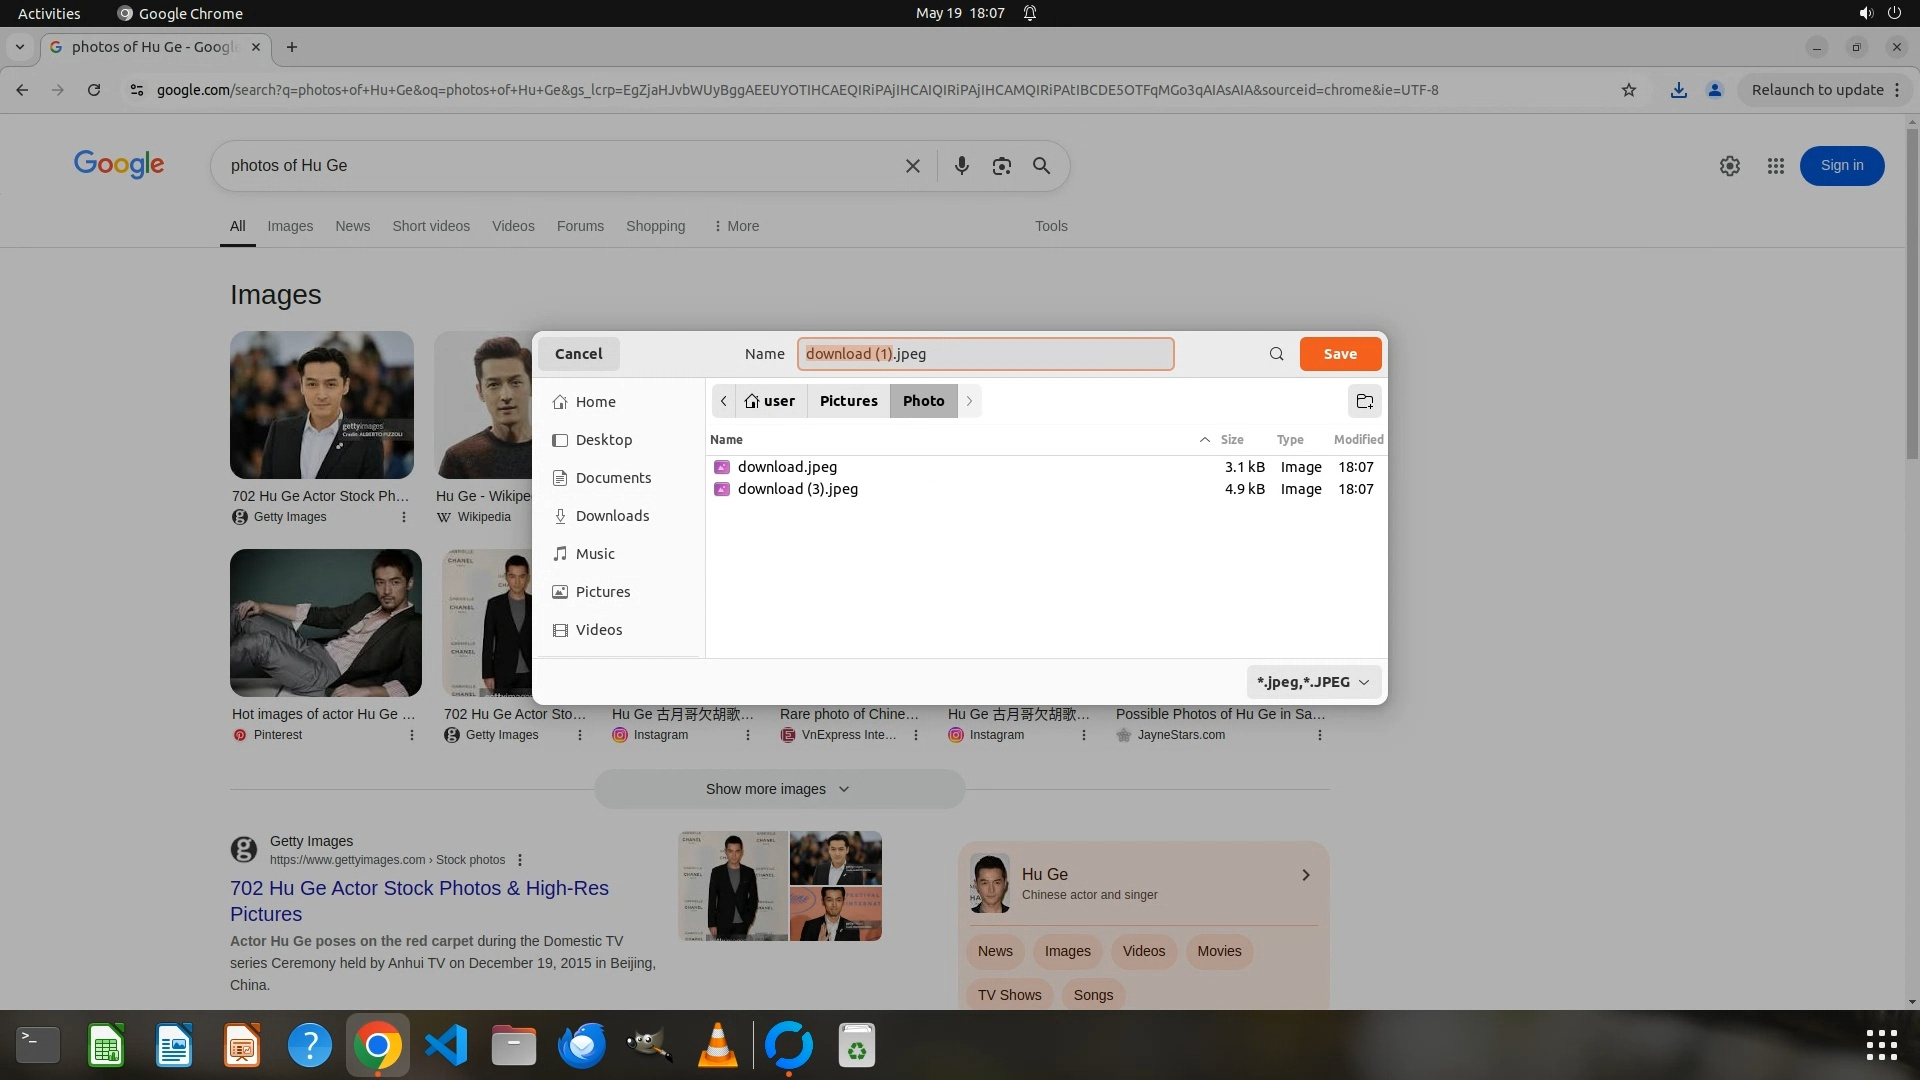
Task: Click the search icon in file dialog
Action: (1276, 354)
